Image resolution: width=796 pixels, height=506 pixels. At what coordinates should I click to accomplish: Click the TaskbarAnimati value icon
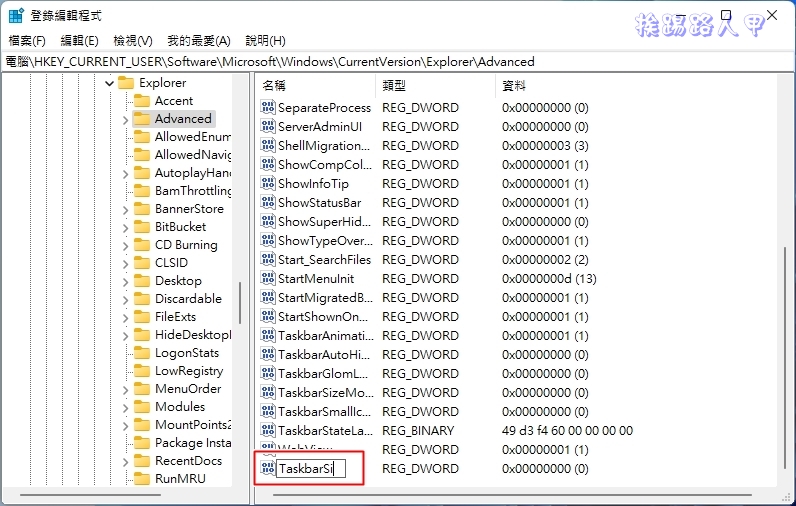268,335
